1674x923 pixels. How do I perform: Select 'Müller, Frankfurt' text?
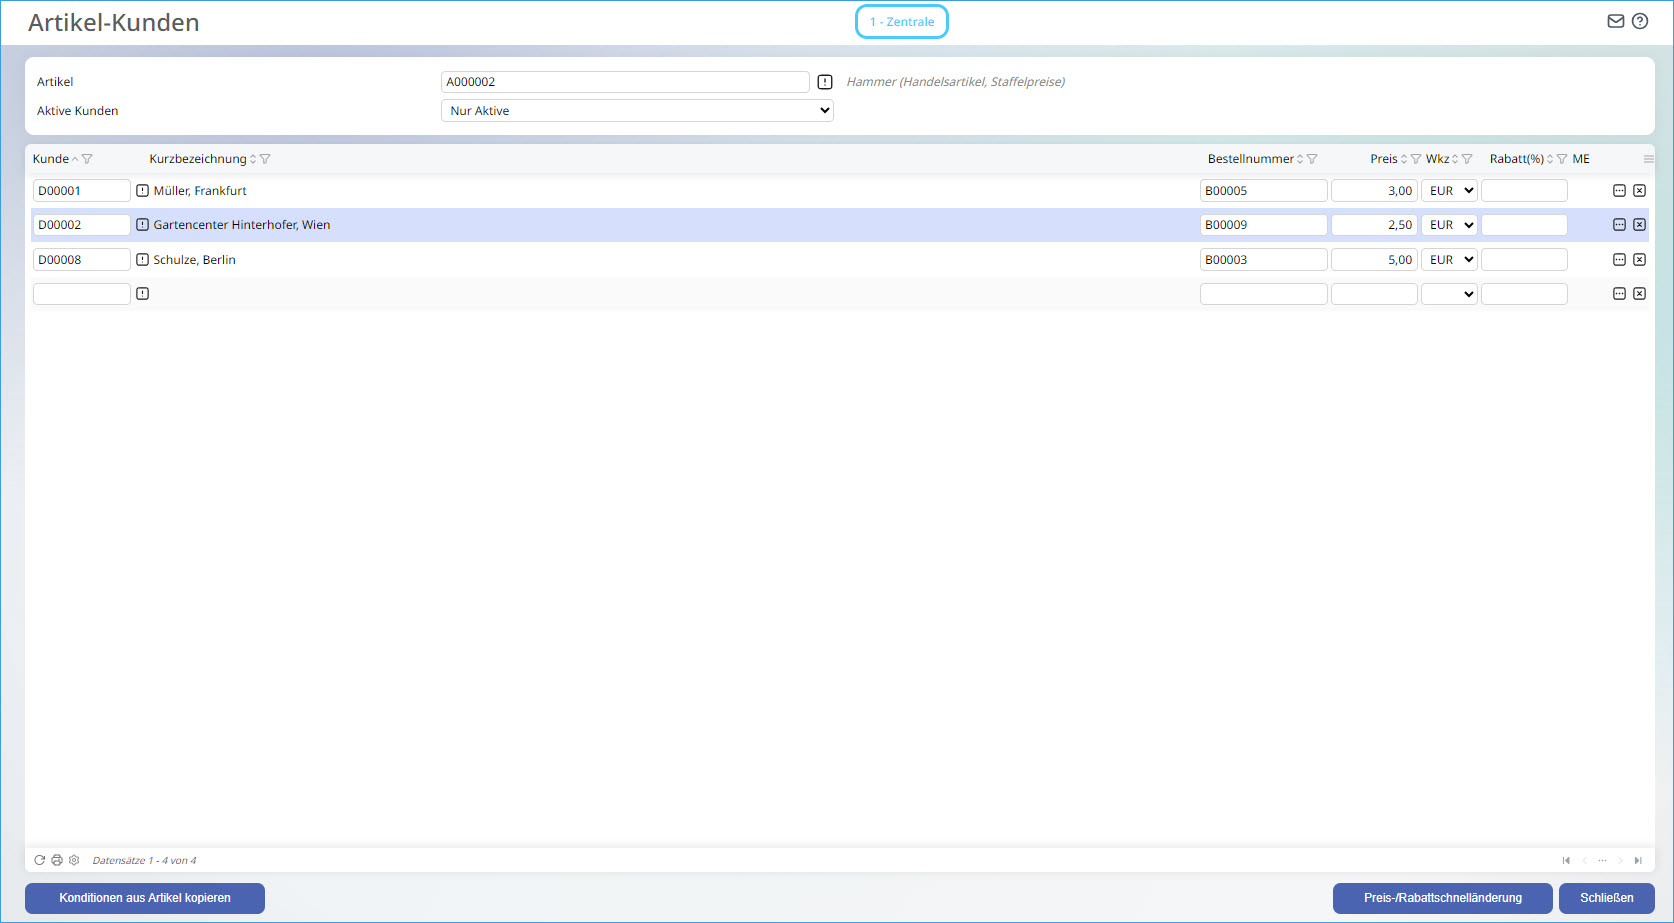click(x=200, y=191)
